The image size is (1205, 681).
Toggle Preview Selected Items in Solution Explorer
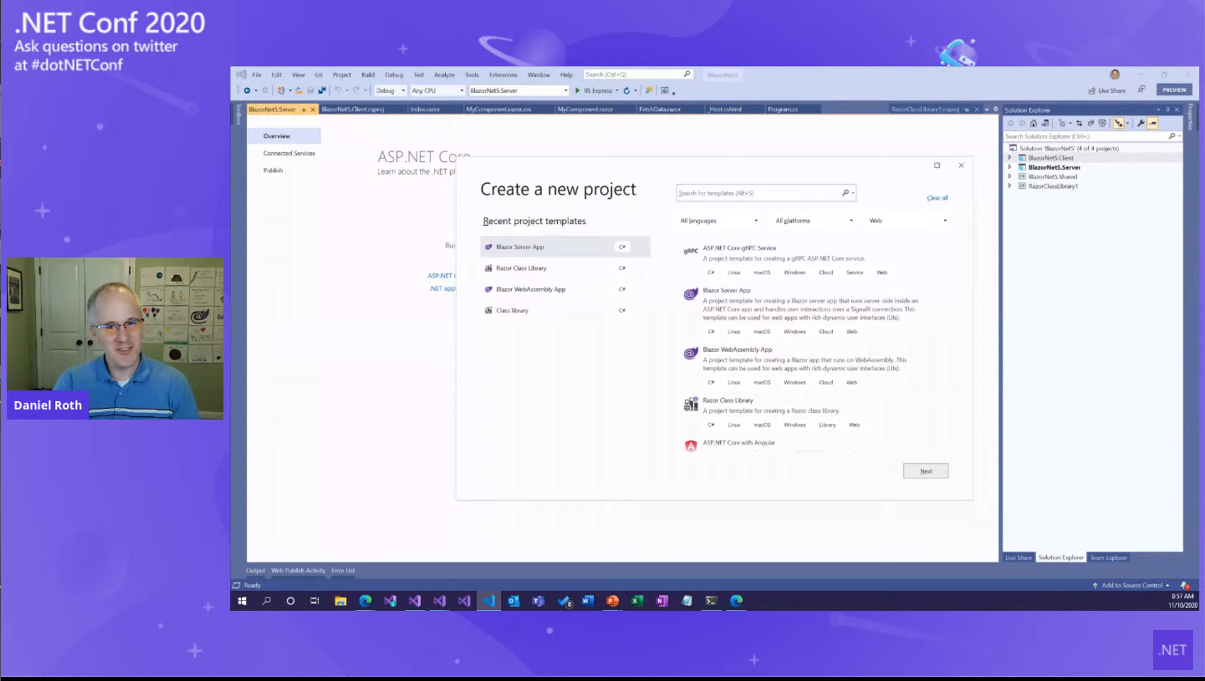pos(1152,123)
